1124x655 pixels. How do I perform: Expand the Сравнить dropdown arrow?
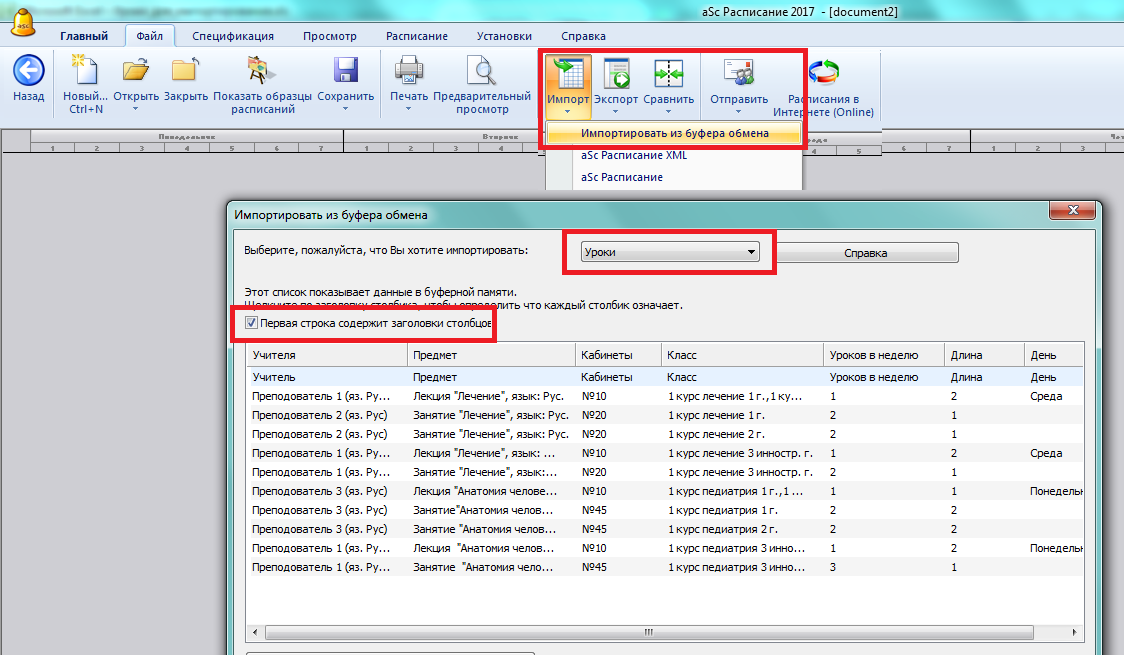coord(668,112)
